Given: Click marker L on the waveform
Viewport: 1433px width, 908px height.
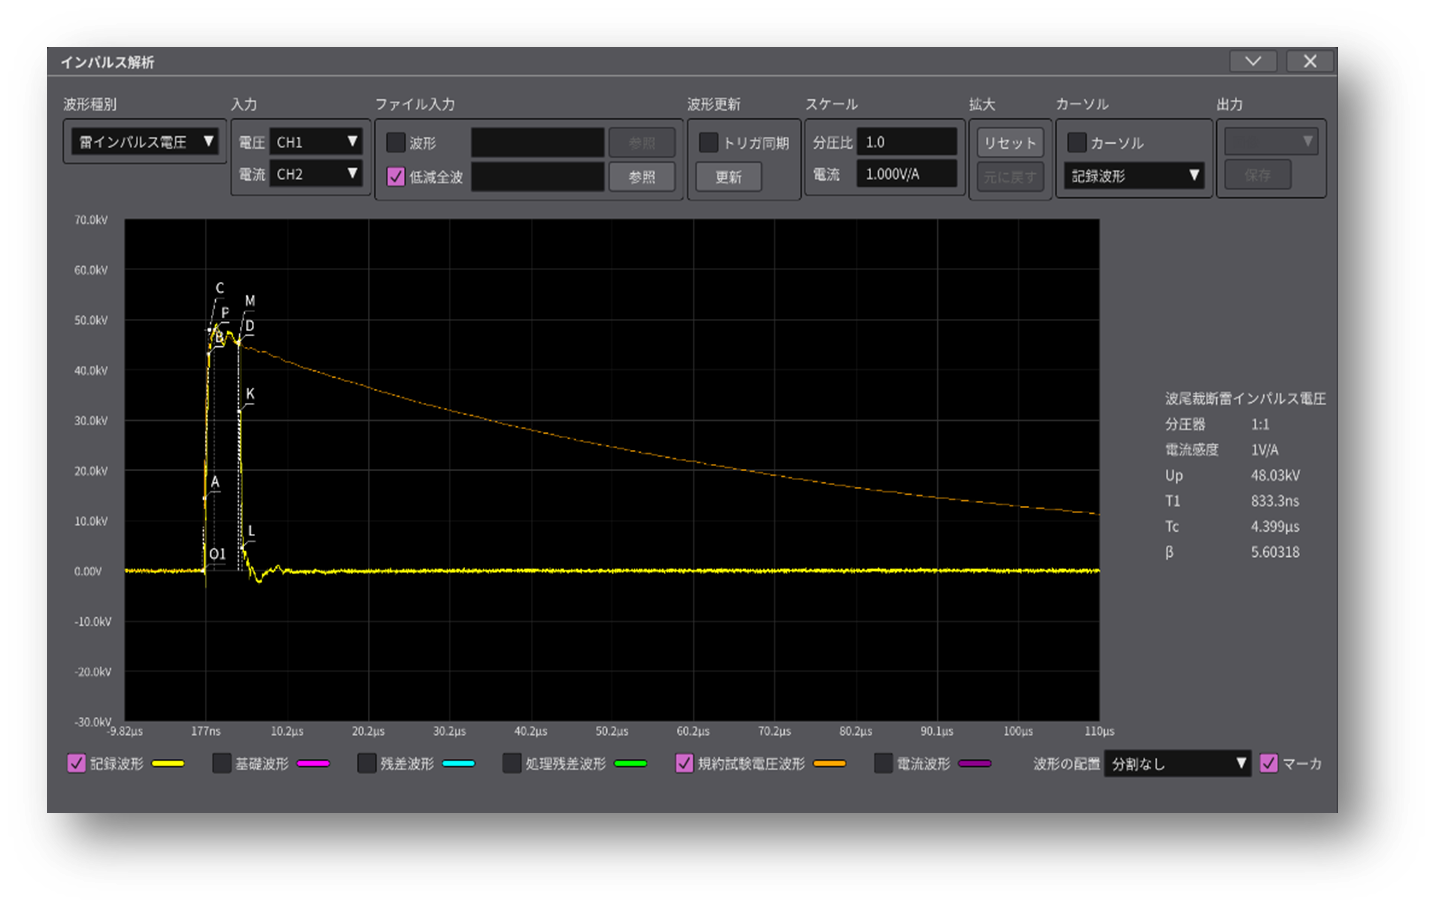Looking at the screenshot, I should pos(251,531).
